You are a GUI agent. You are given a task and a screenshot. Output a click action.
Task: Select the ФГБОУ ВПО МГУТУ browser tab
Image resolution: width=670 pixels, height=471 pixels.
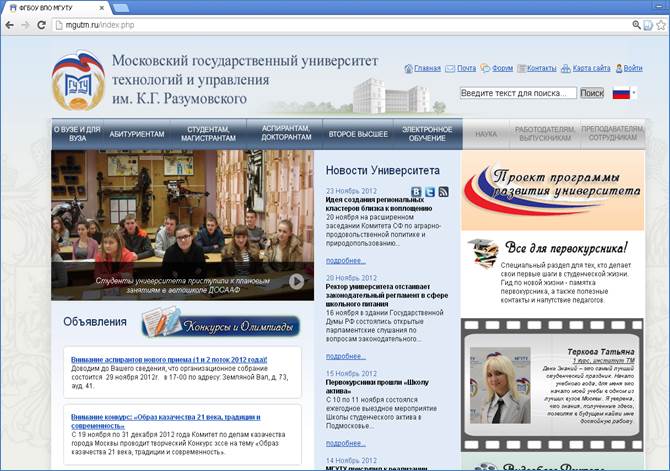pyautogui.click(x=56, y=8)
